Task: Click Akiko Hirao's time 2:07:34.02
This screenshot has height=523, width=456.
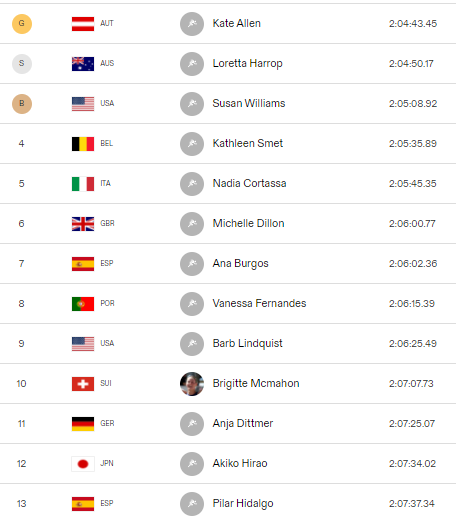Action: pos(412,464)
